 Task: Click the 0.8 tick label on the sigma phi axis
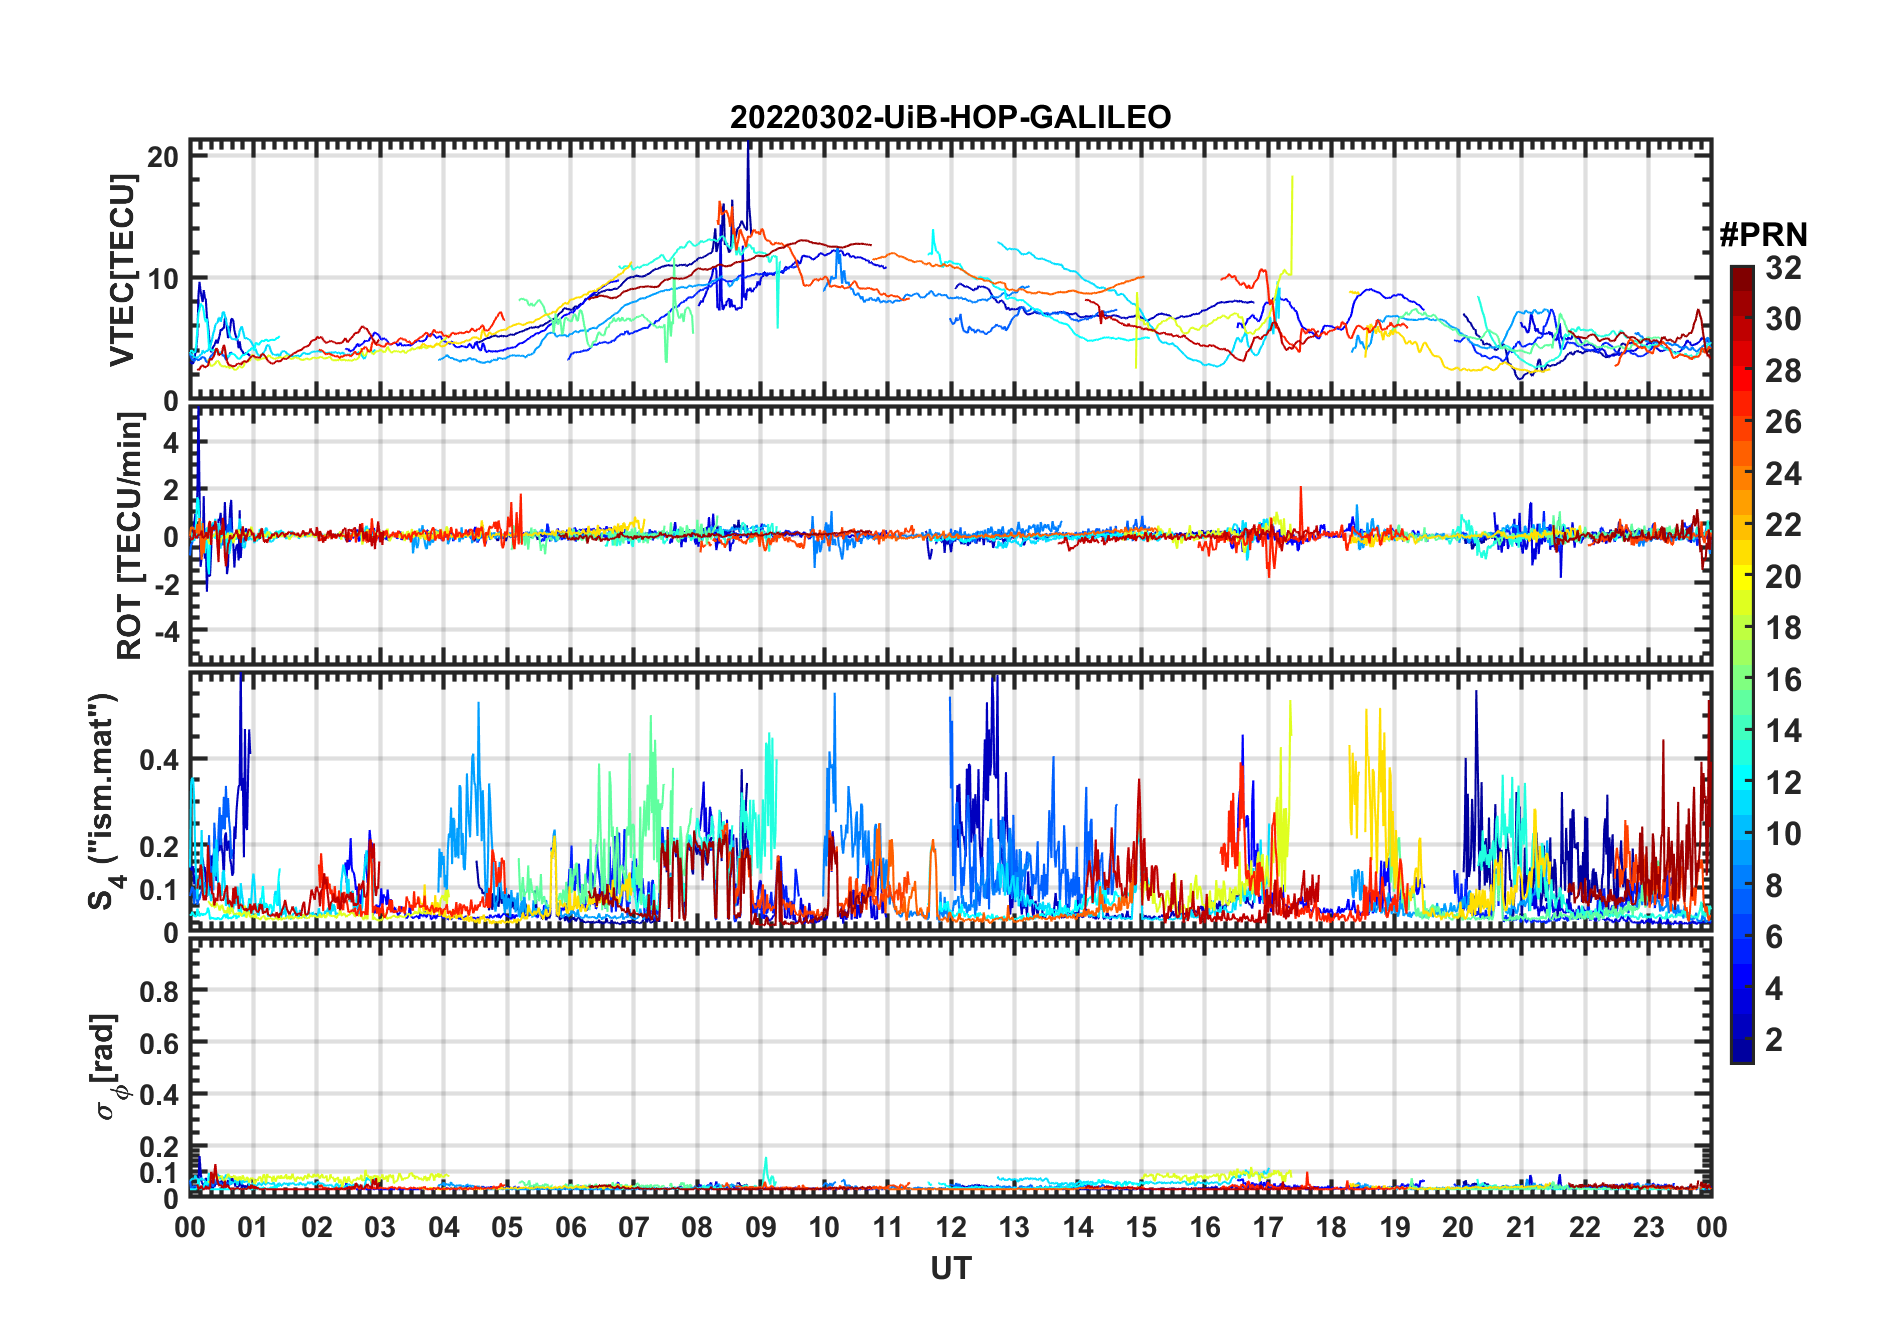click(158, 991)
